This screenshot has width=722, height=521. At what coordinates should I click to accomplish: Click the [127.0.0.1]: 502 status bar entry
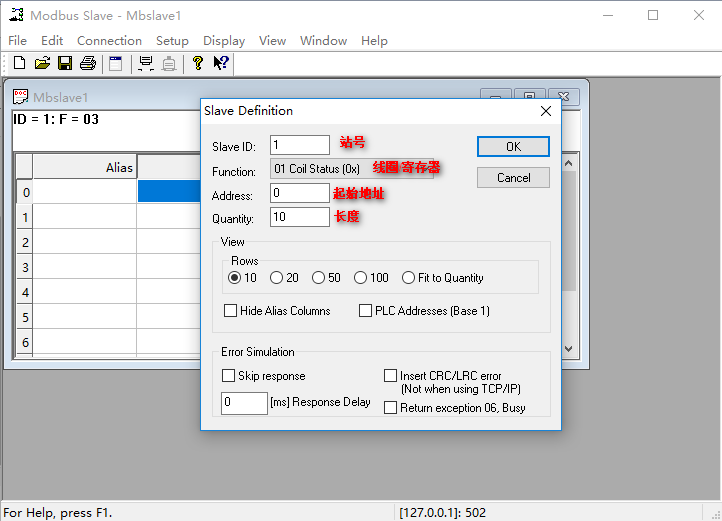[442, 513]
